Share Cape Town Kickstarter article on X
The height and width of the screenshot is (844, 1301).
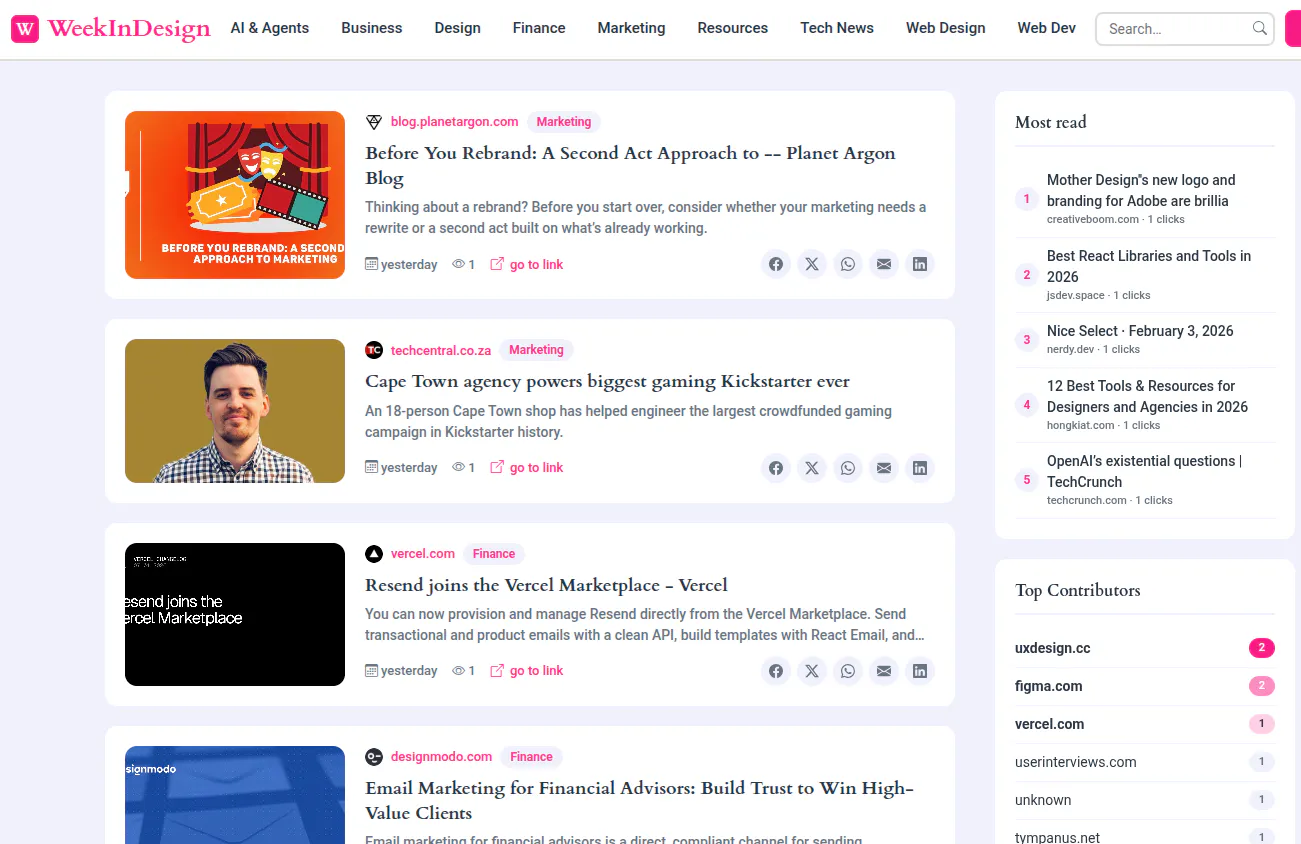click(812, 467)
